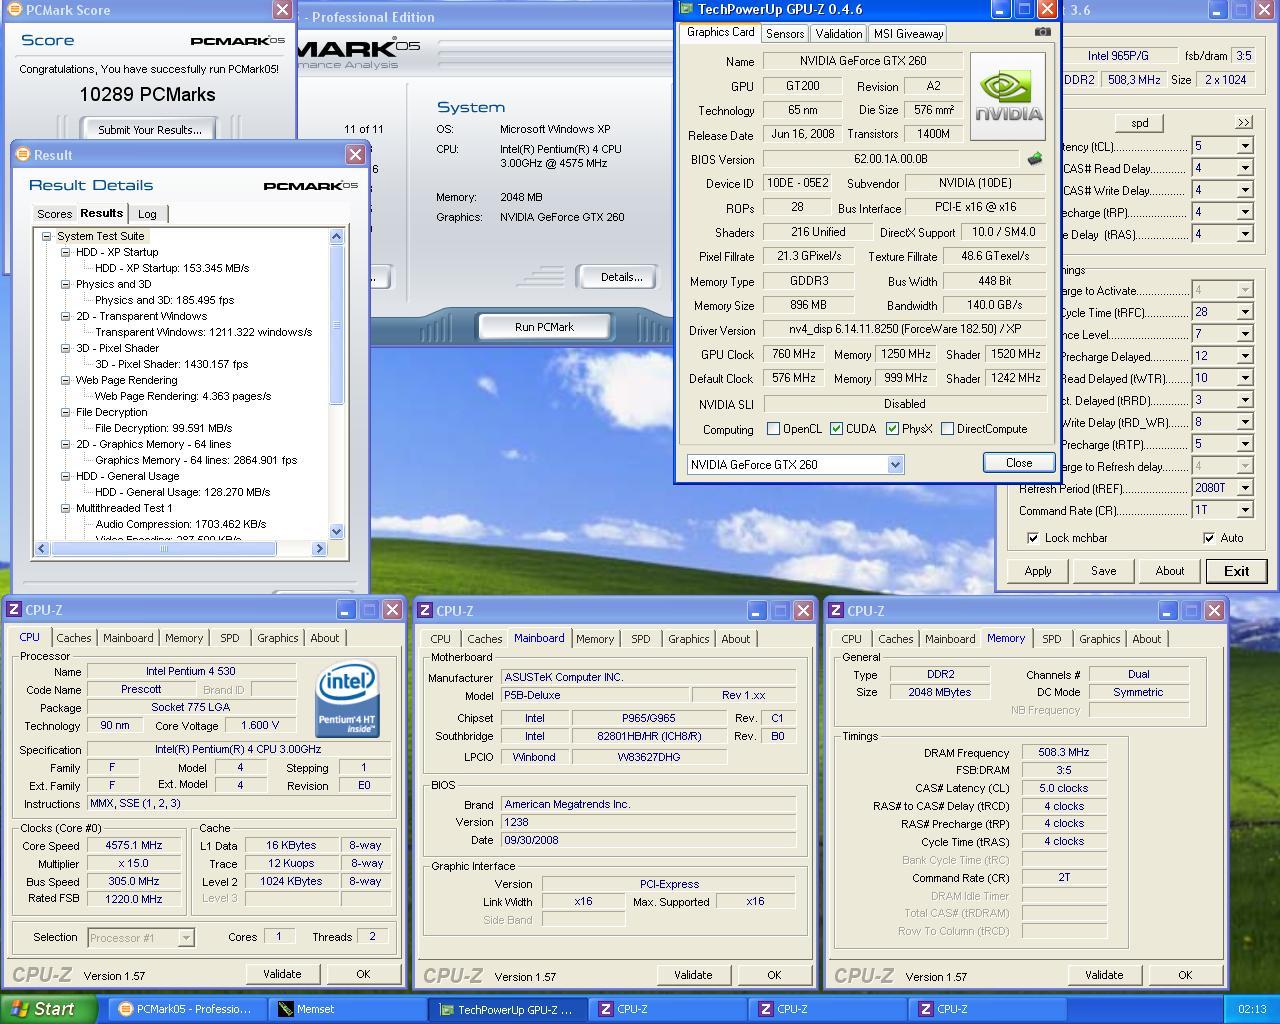Click the scroll right arrow in results tree

320,548
